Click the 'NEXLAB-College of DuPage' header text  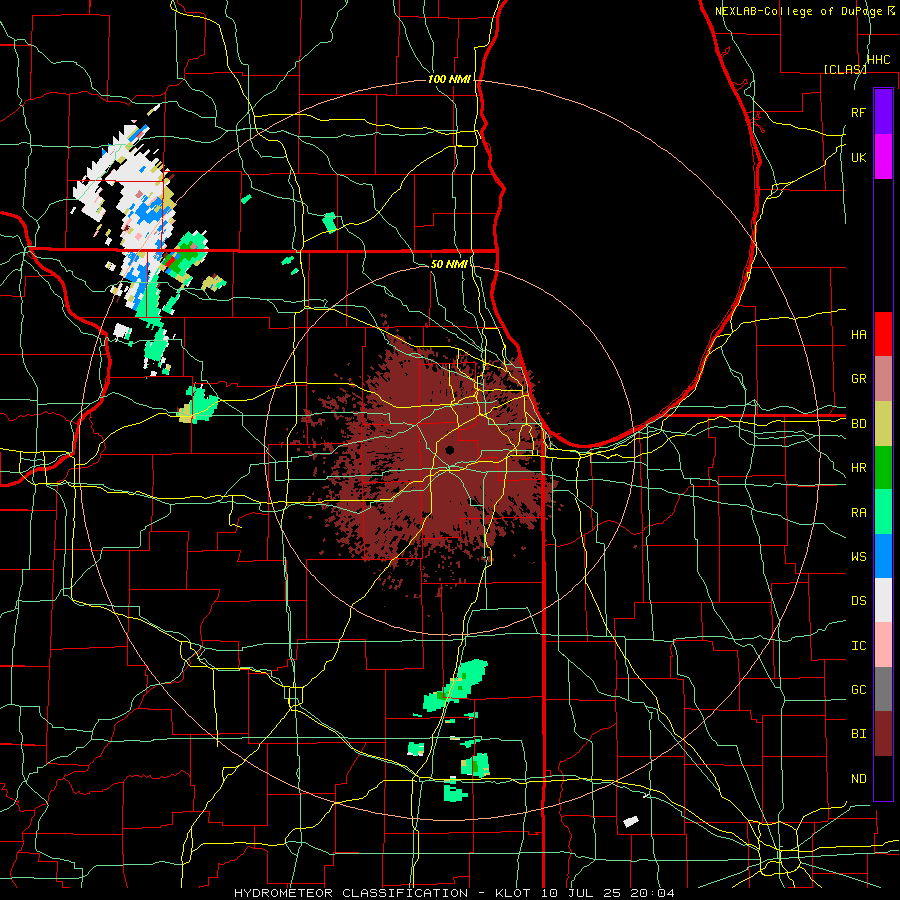pyautogui.click(x=800, y=11)
